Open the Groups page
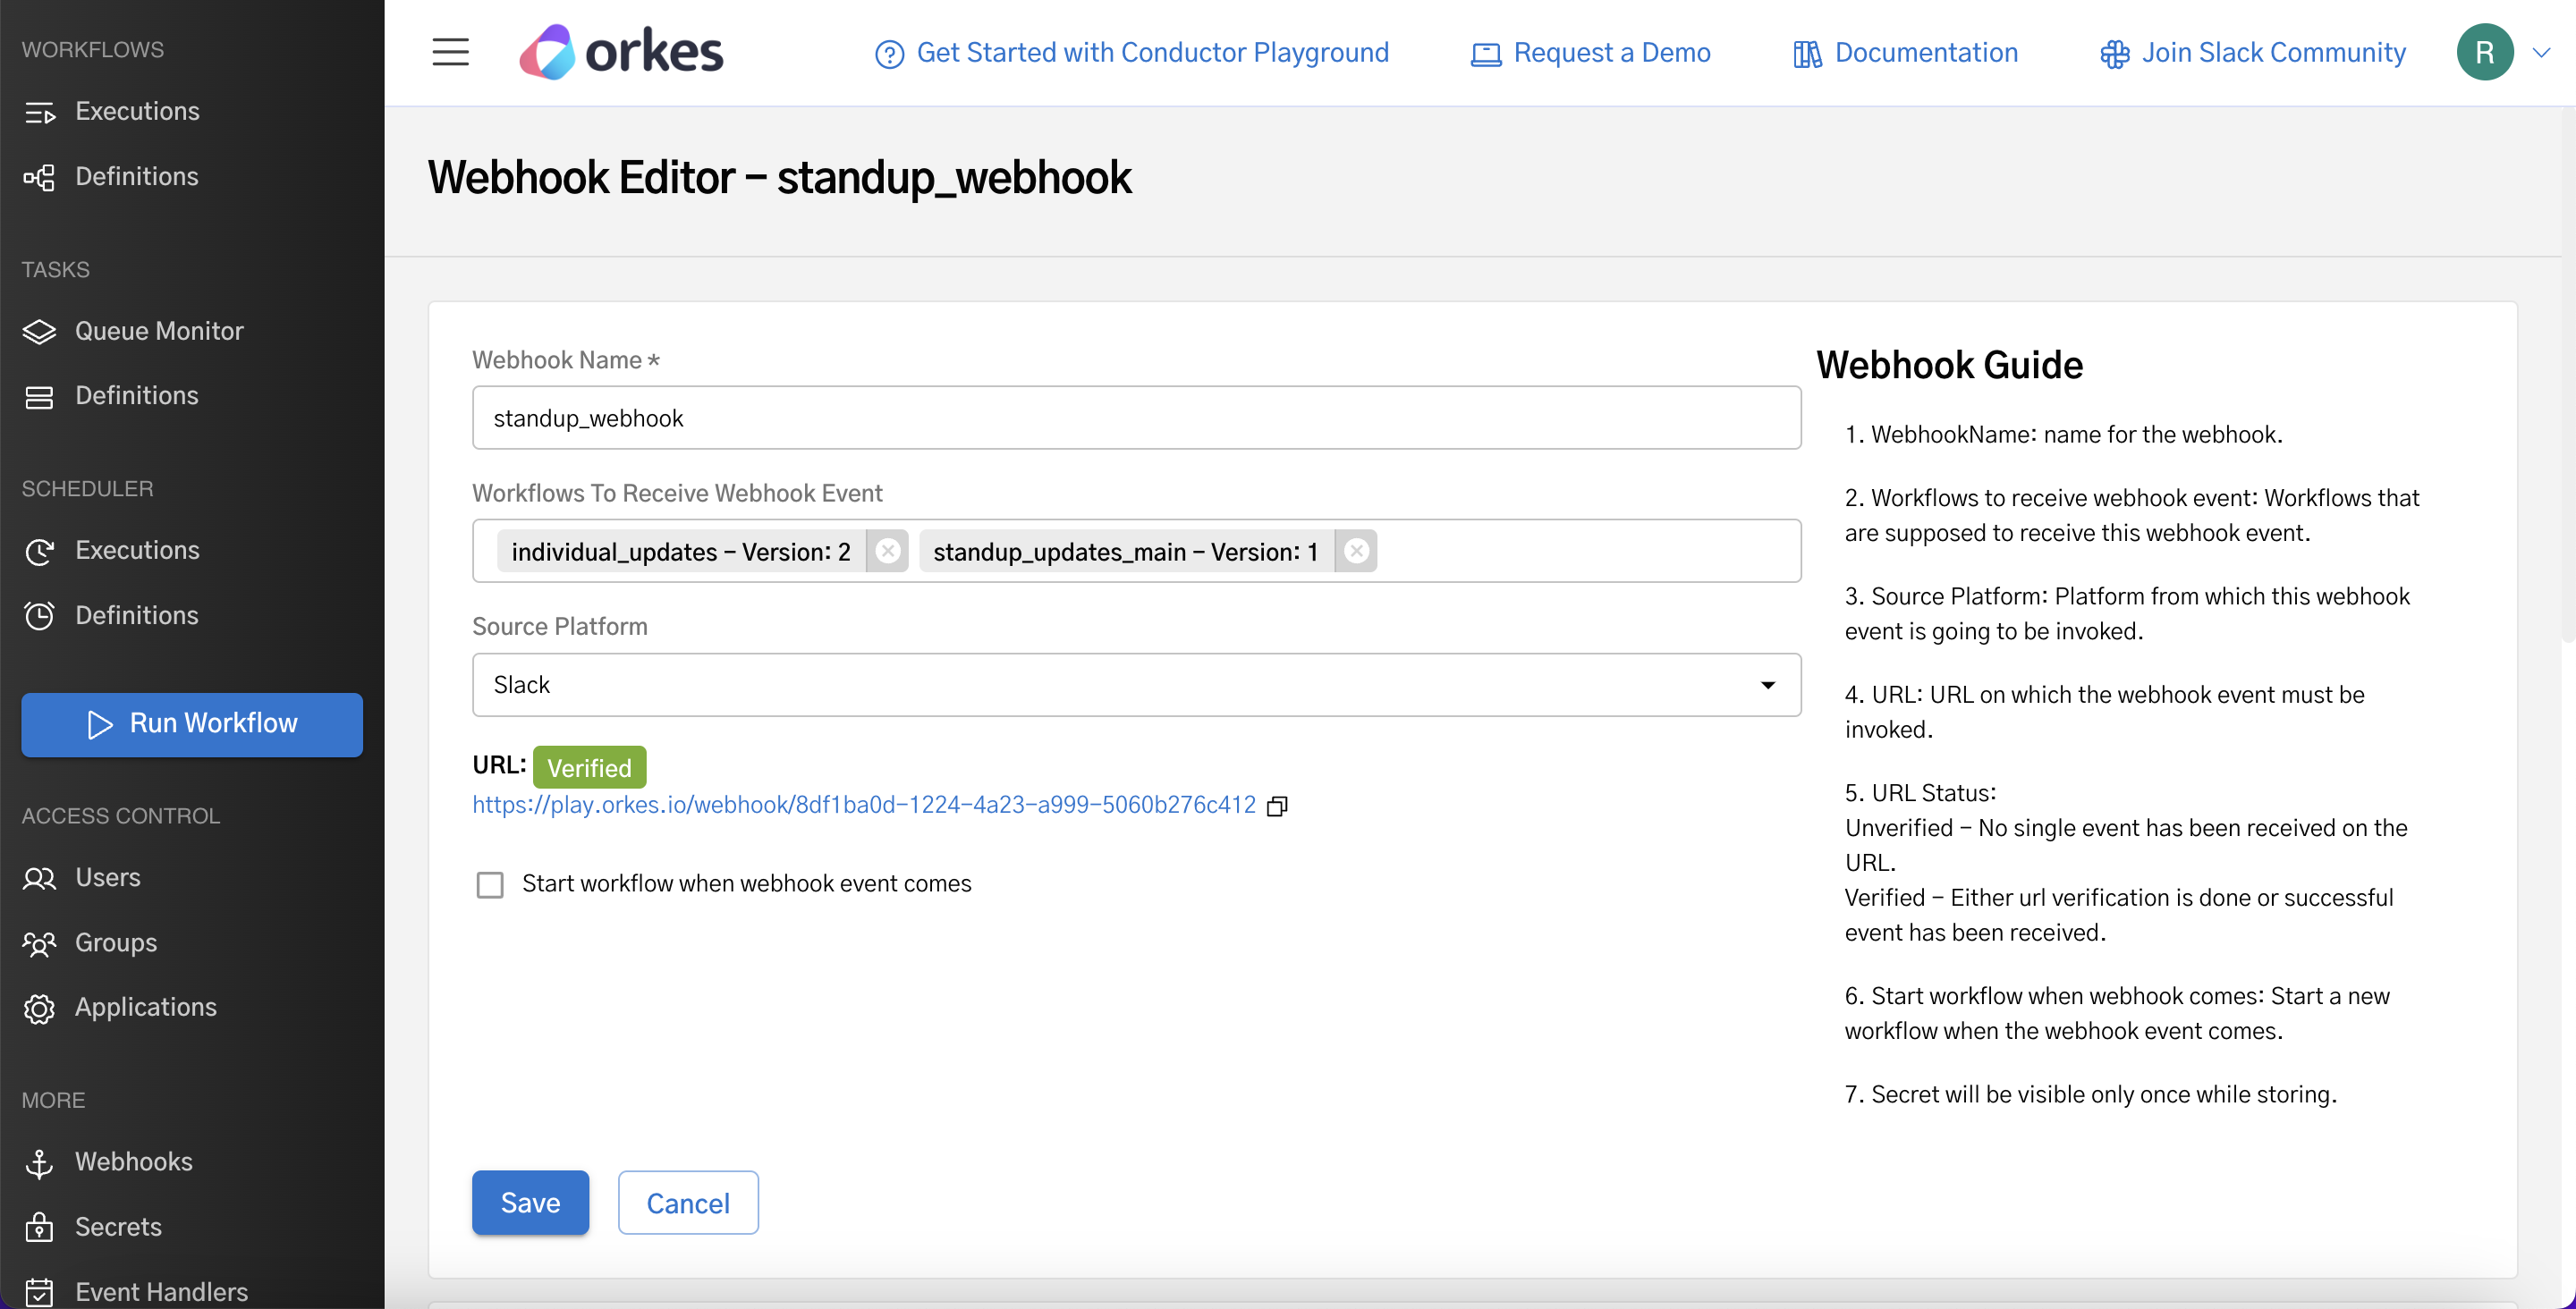Screen dimensions: 2576x1309 click(115, 942)
